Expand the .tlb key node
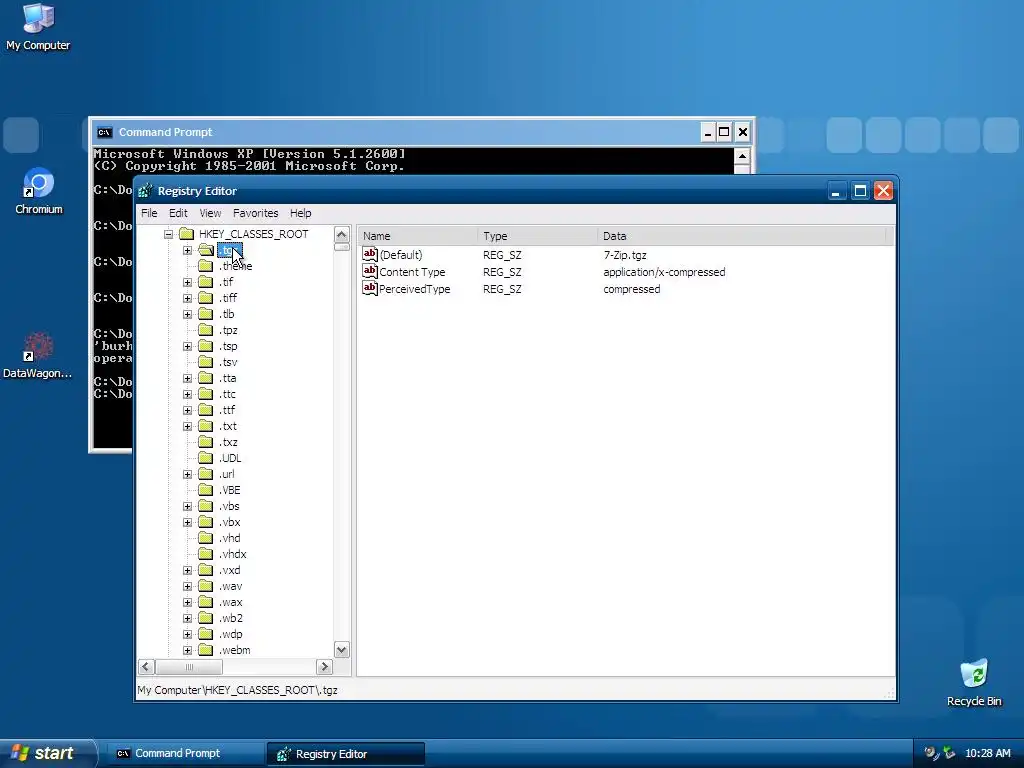The height and width of the screenshot is (768, 1024). coord(187,314)
